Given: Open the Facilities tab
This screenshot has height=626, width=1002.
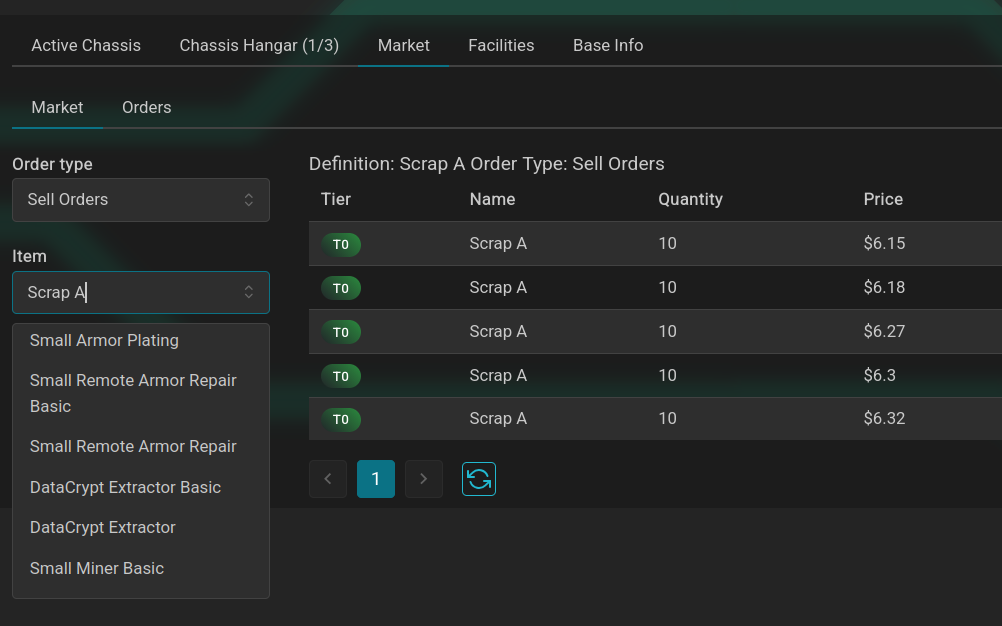Looking at the screenshot, I should 501,45.
